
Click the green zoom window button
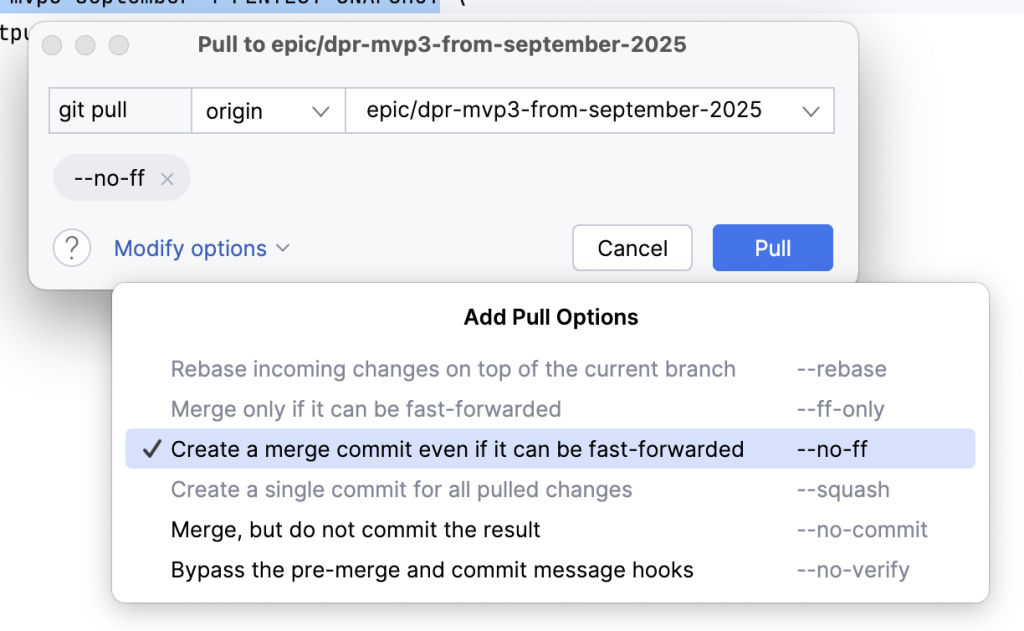click(119, 45)
